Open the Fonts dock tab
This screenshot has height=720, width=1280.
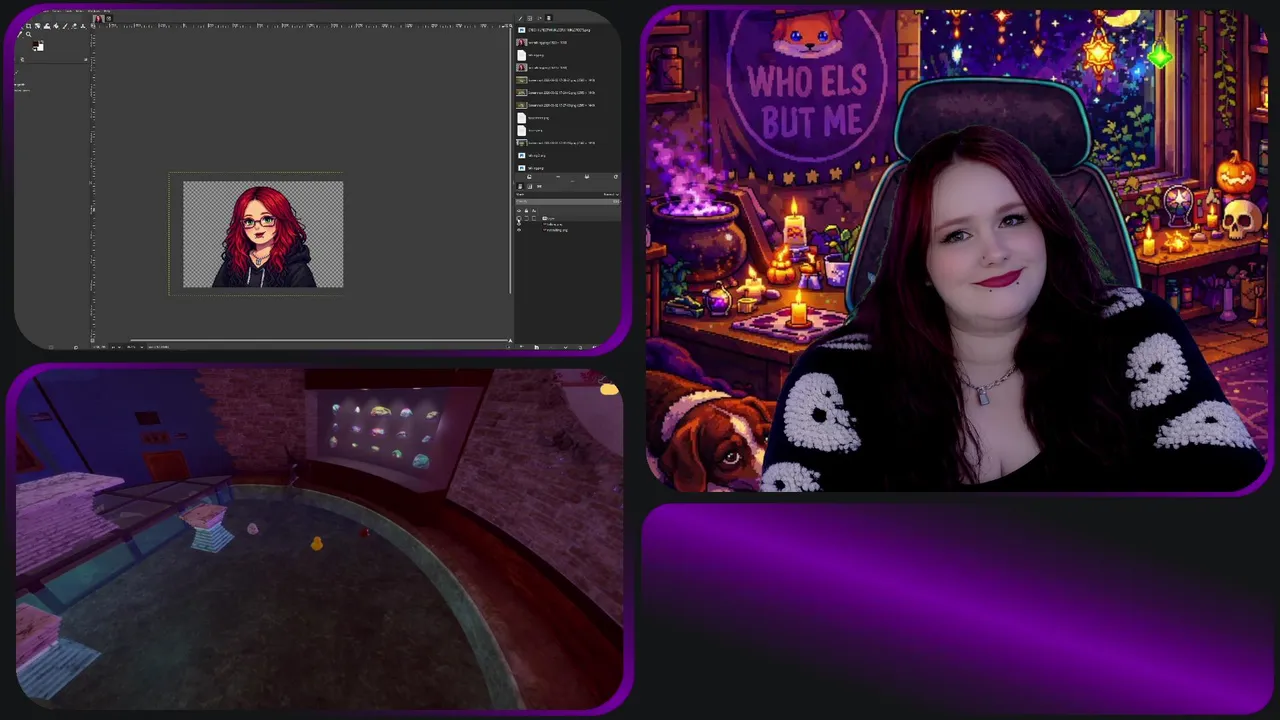pos(539,18)
